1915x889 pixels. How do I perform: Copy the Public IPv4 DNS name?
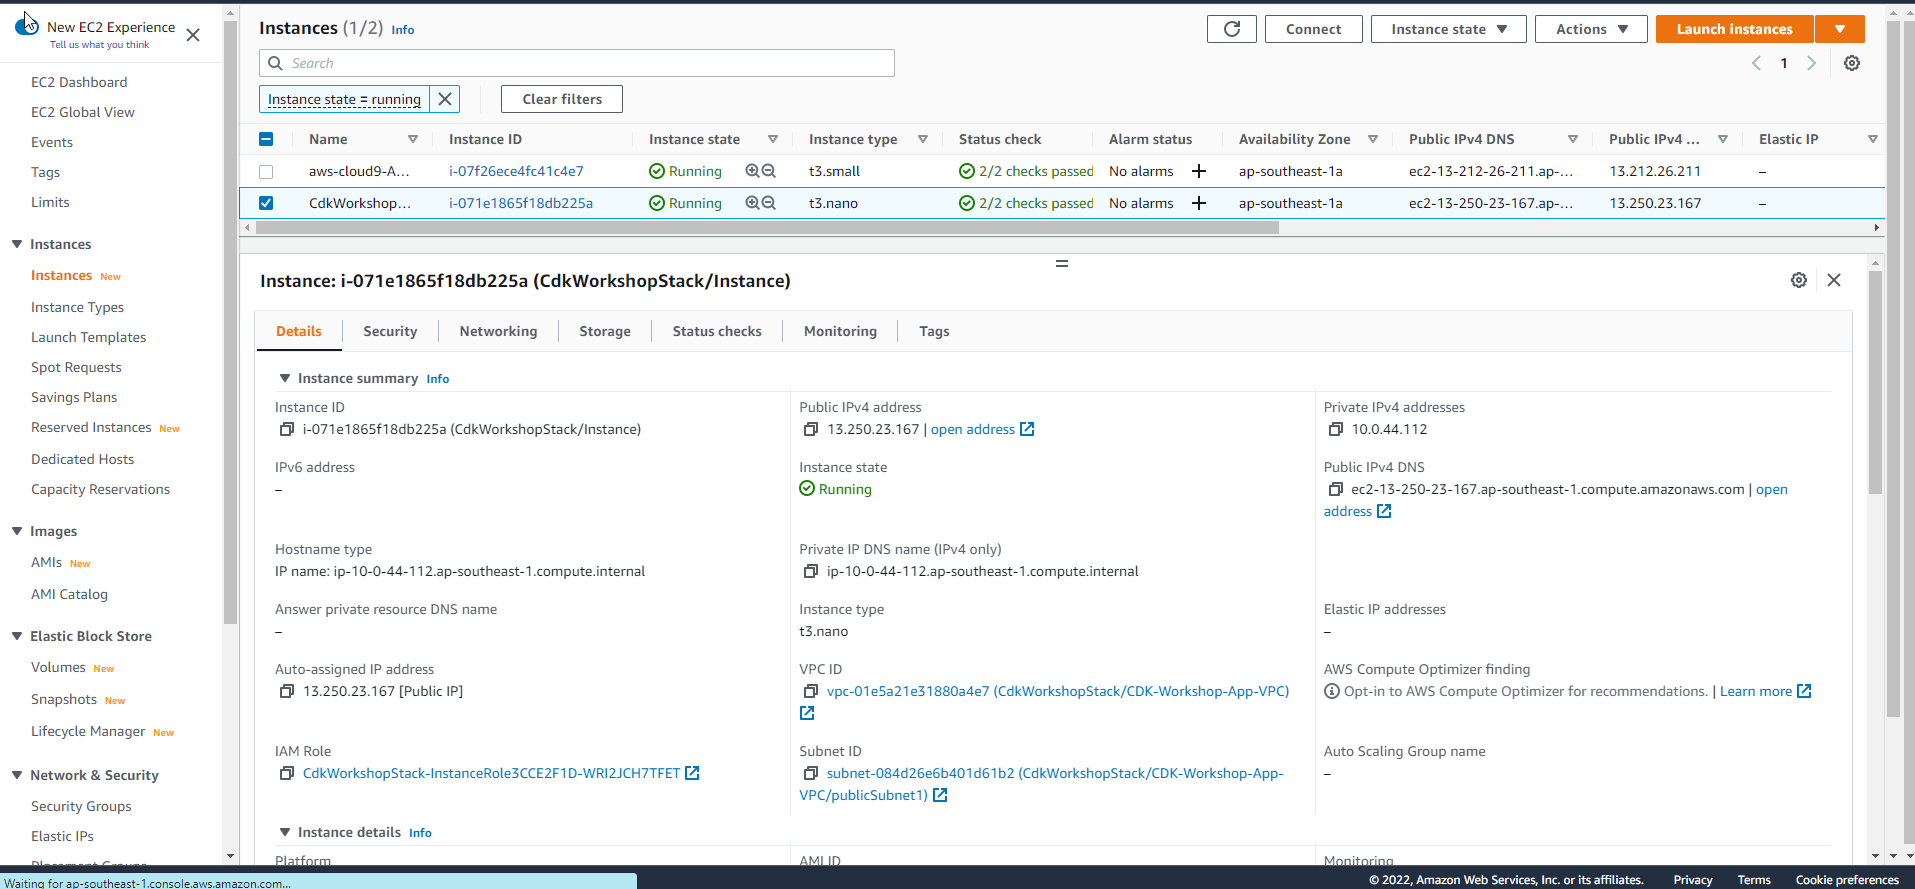point(1335,489)
